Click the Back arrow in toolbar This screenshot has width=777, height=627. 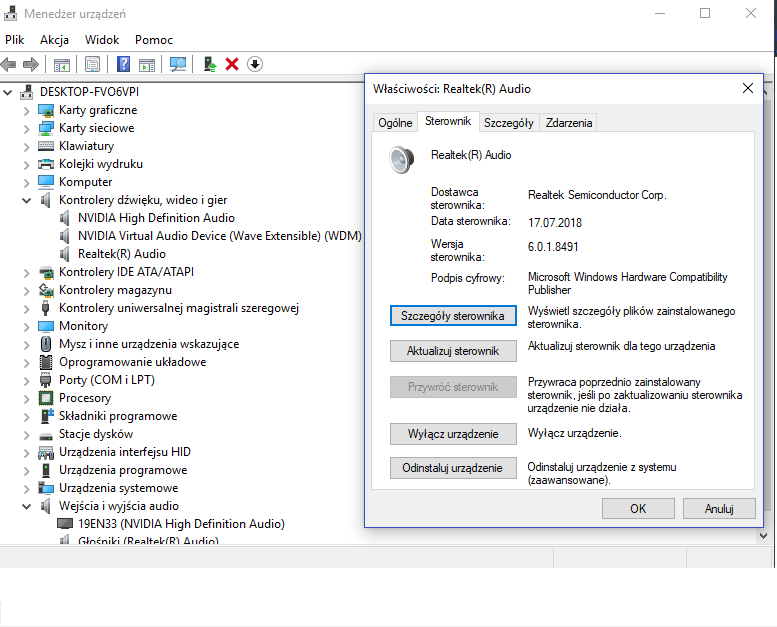point(8,64)
